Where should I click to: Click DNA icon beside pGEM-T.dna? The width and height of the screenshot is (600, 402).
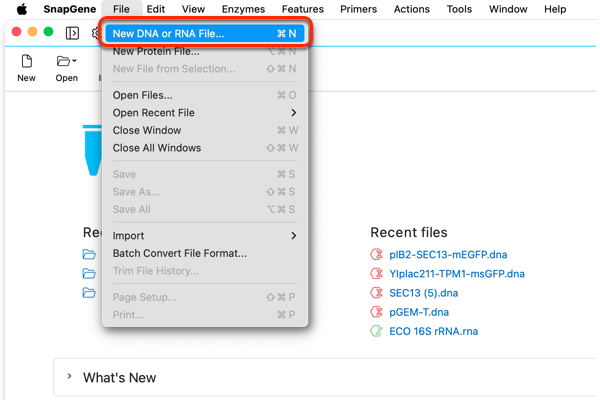click(x=377, y=312)
